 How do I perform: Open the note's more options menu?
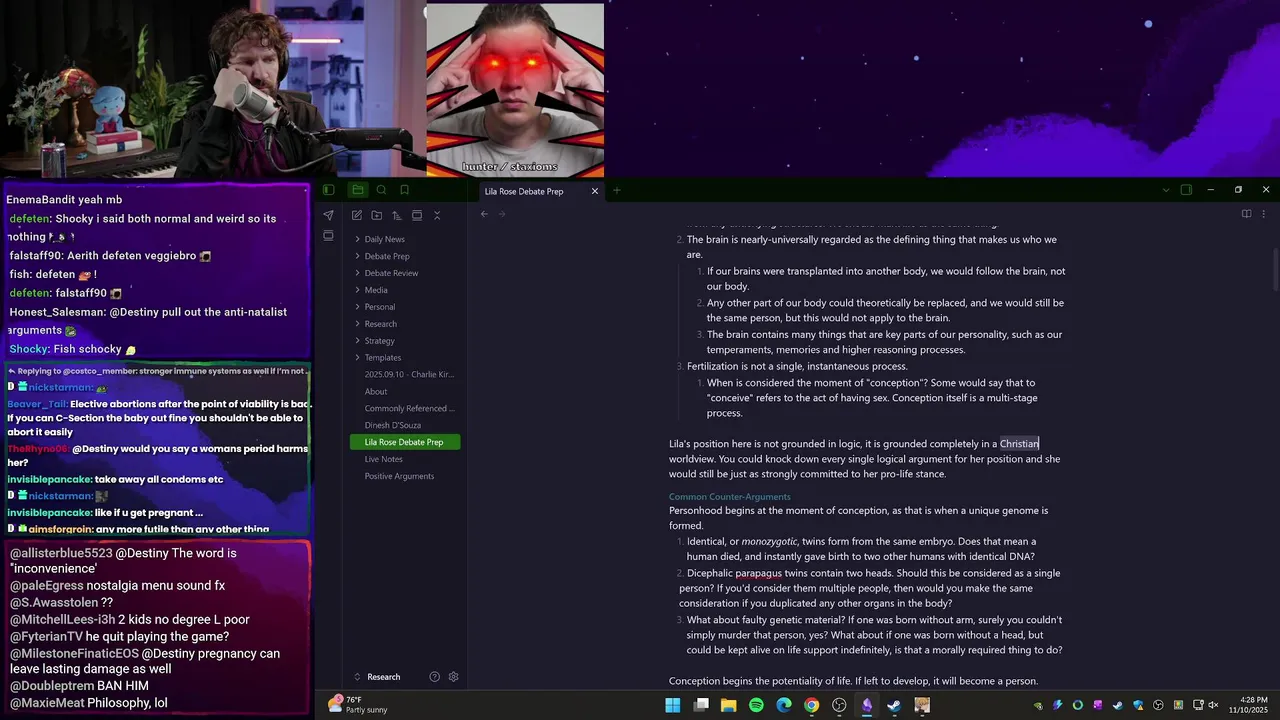click(1263, 214)
